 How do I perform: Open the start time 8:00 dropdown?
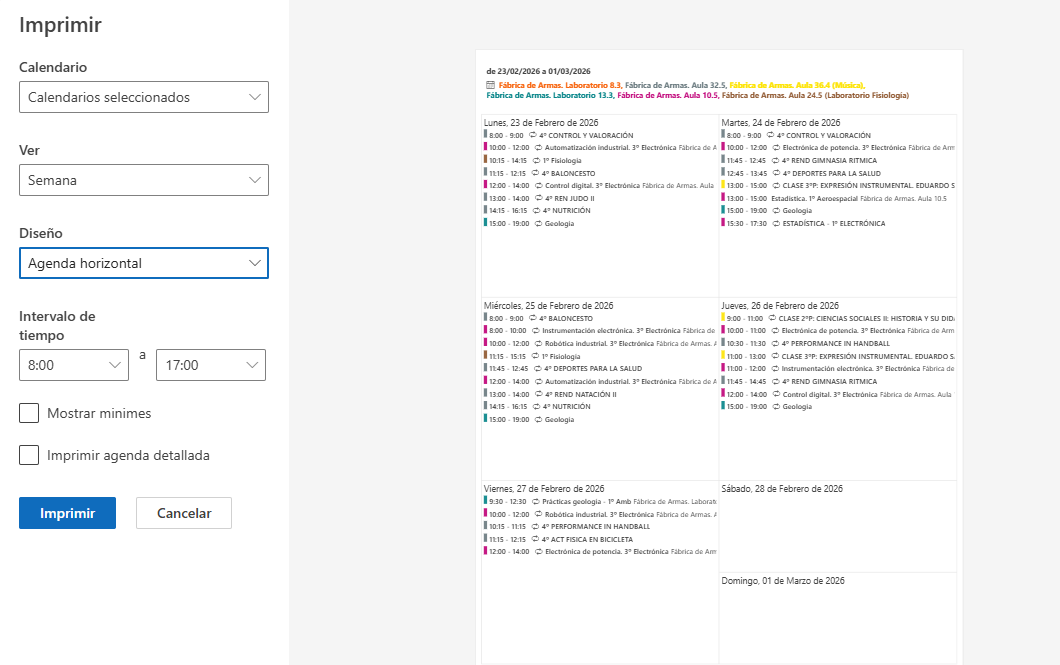click(x=73, y=365)
